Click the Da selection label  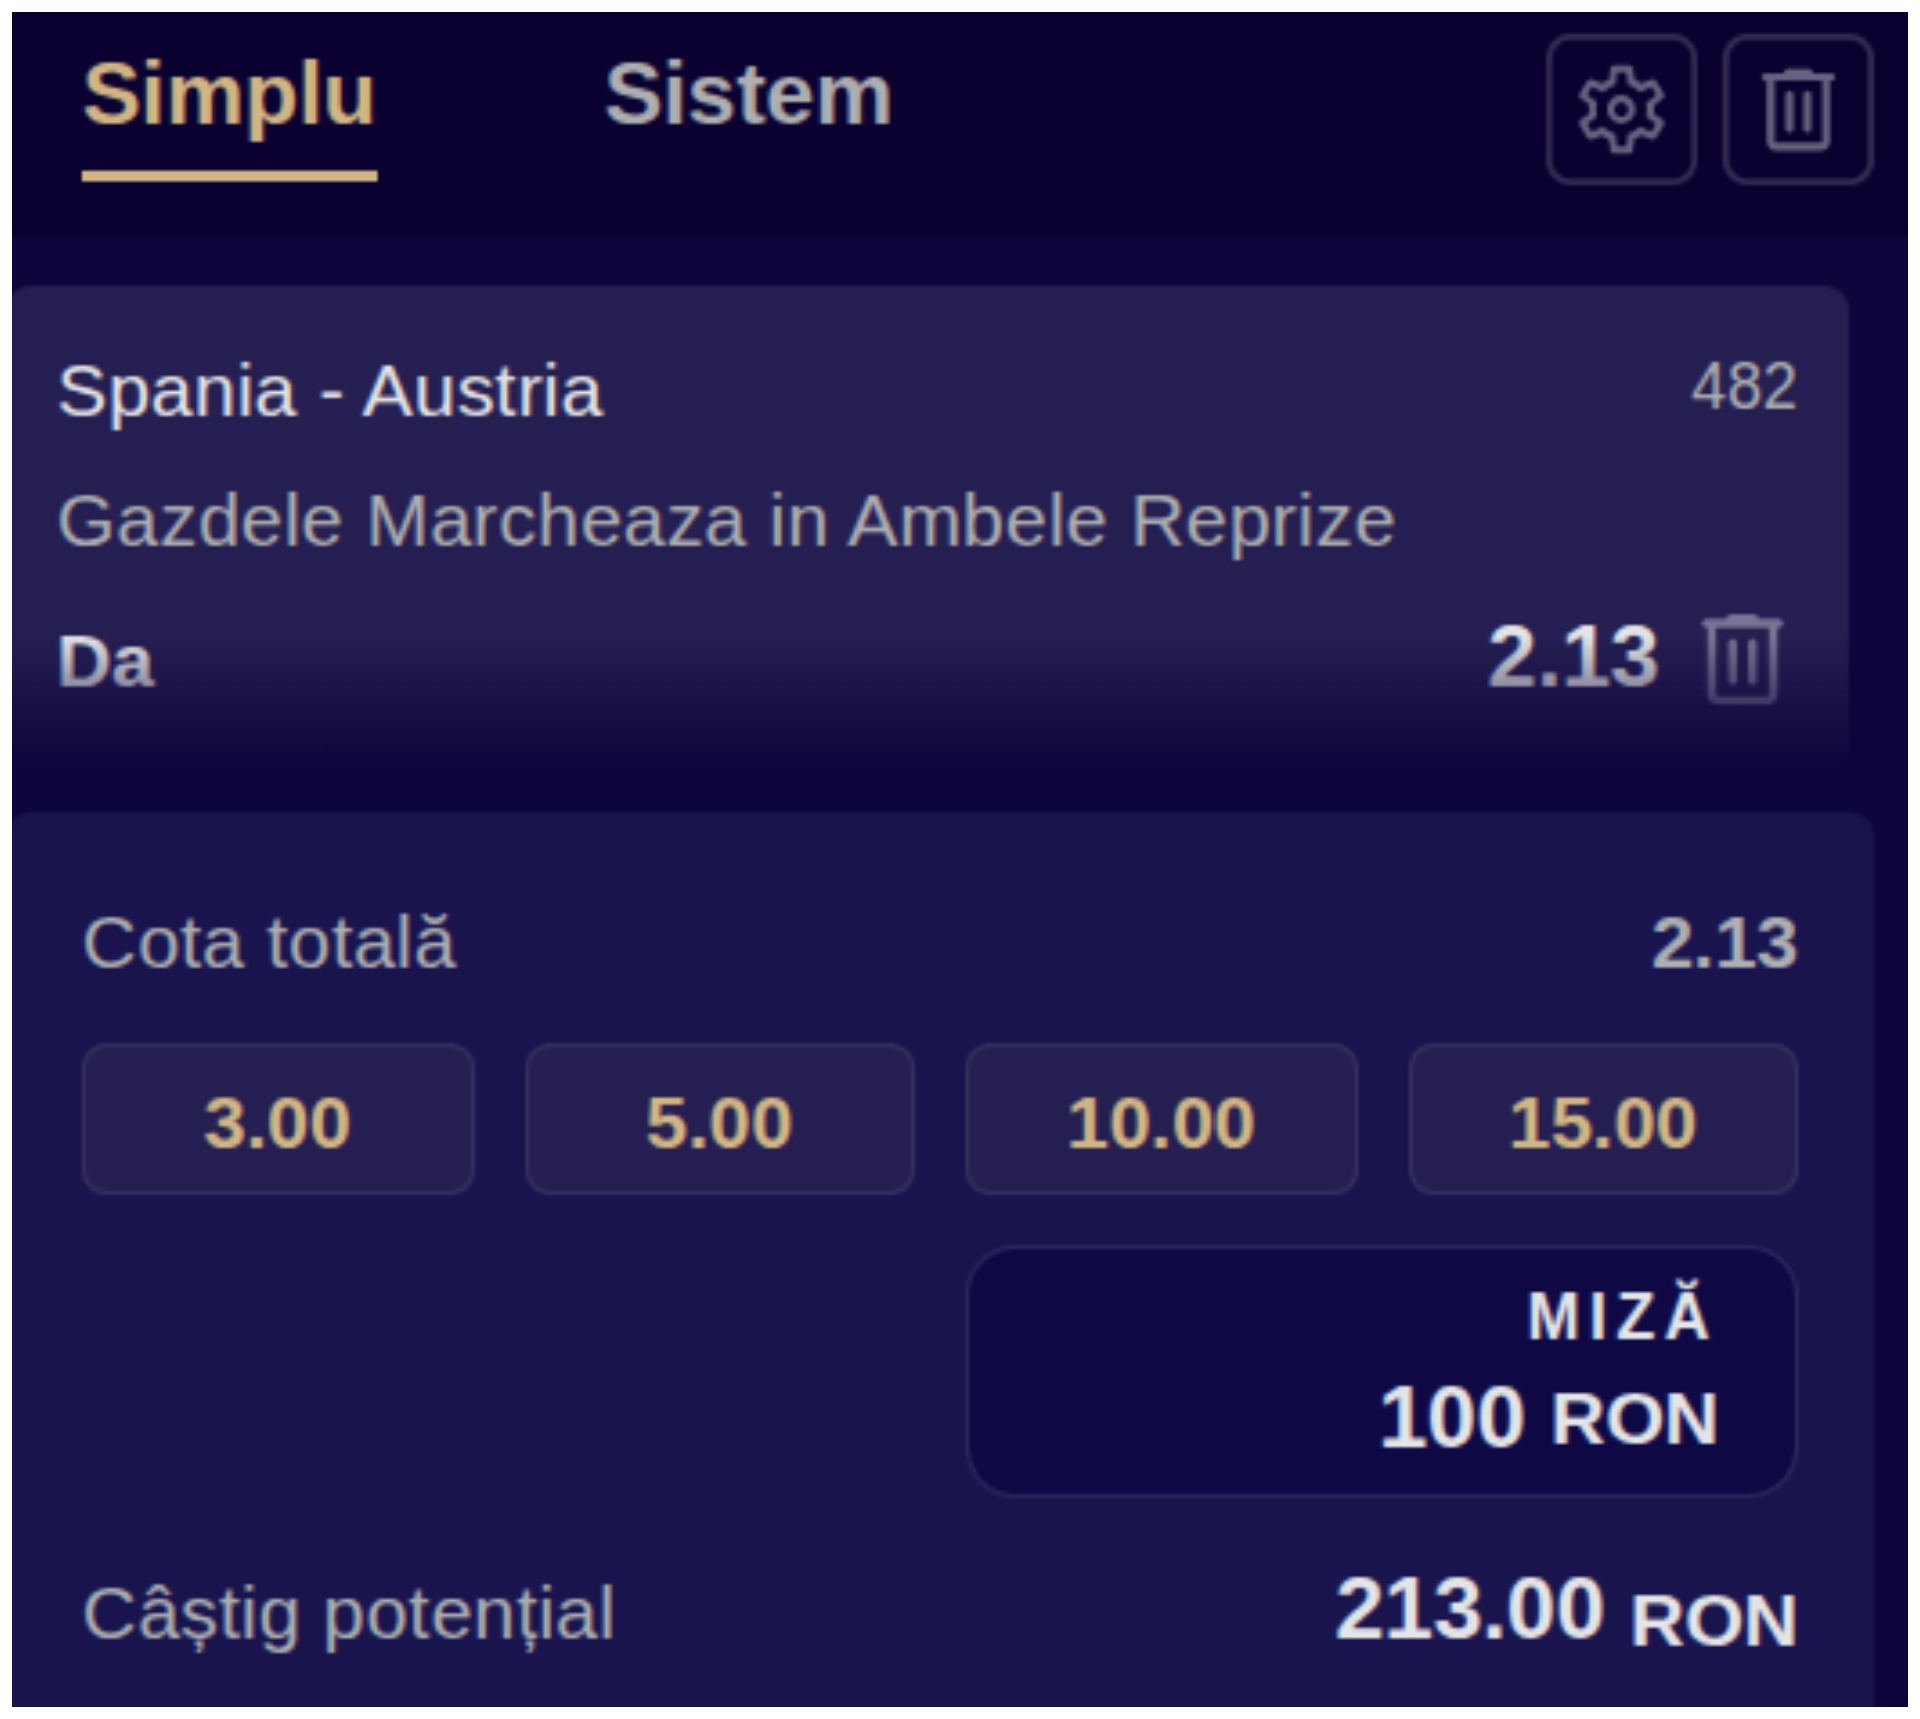tap(106, 661)
